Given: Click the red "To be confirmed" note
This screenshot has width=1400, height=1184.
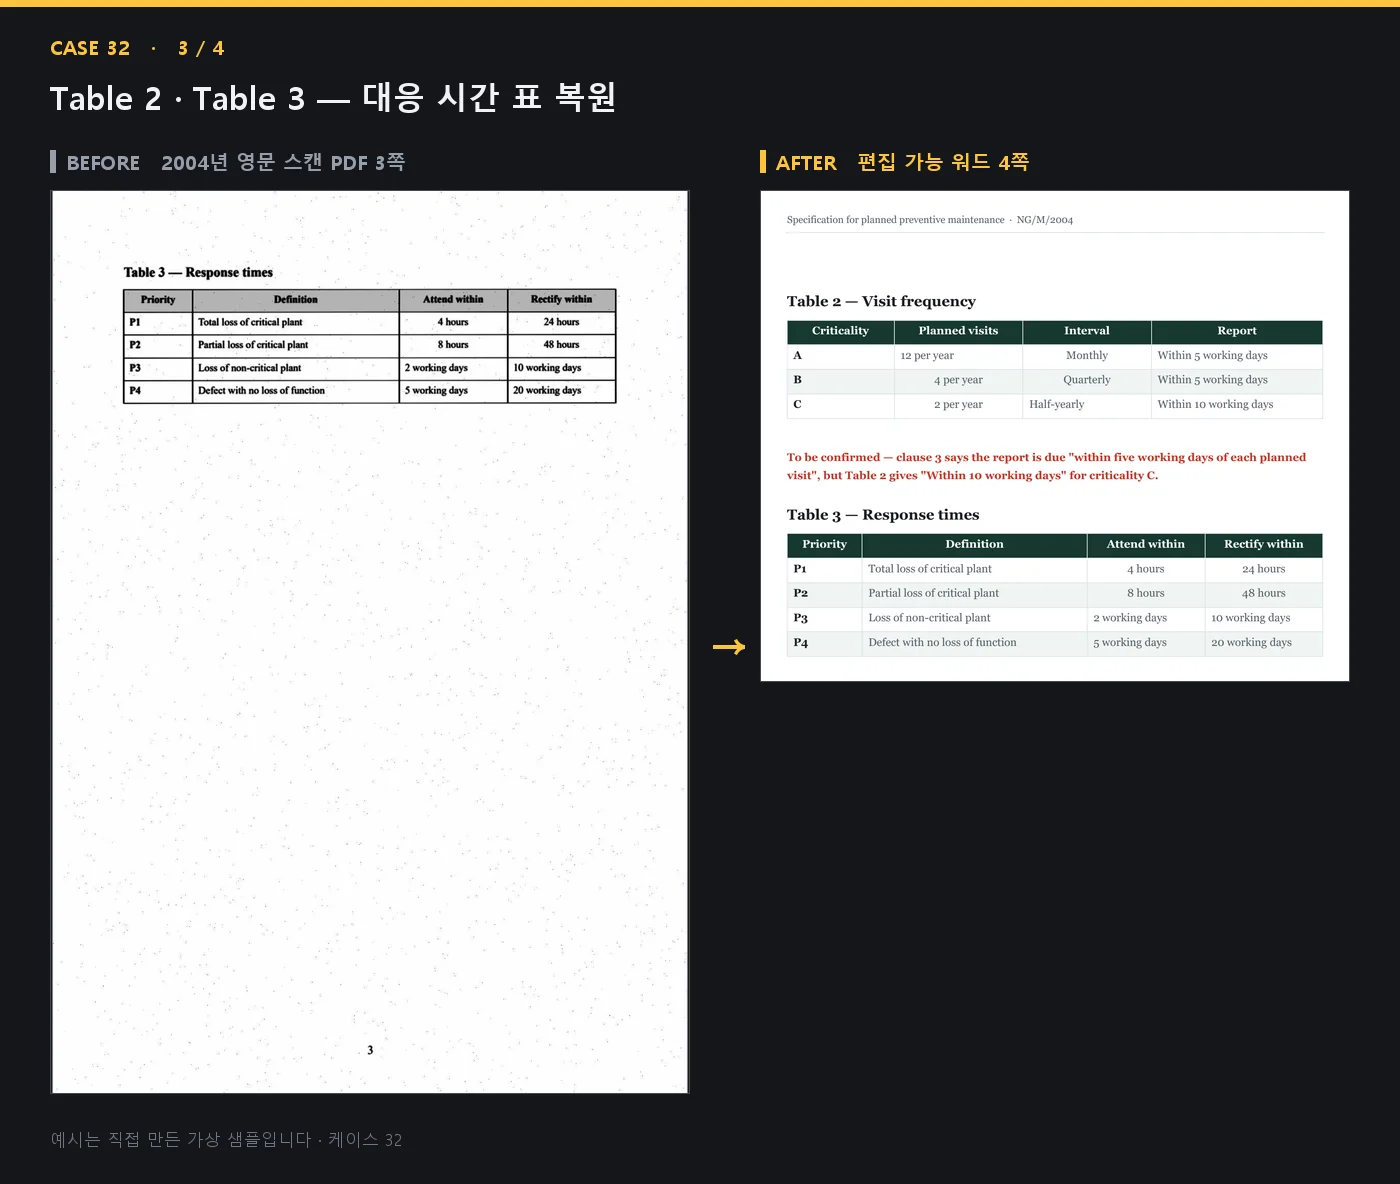Looking at the screenshot, I should pos(1046,466).
